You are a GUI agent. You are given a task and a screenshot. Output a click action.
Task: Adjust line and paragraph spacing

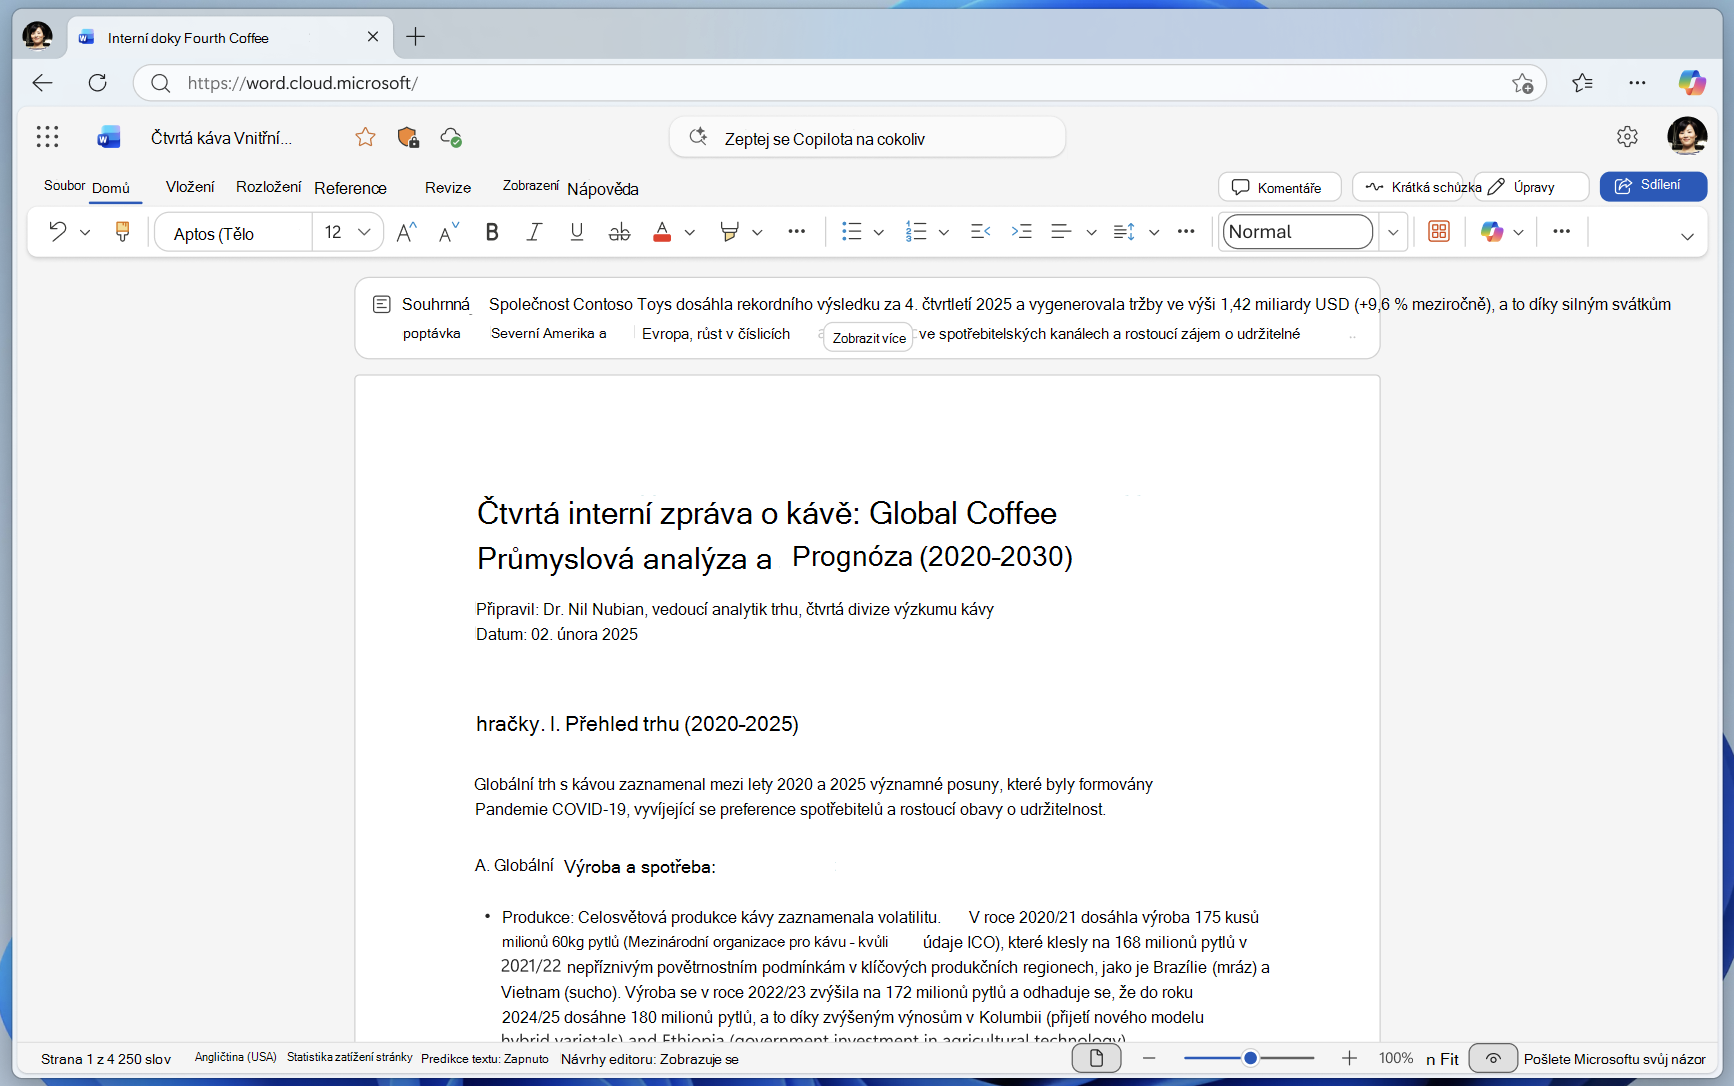click(1124, 232)
